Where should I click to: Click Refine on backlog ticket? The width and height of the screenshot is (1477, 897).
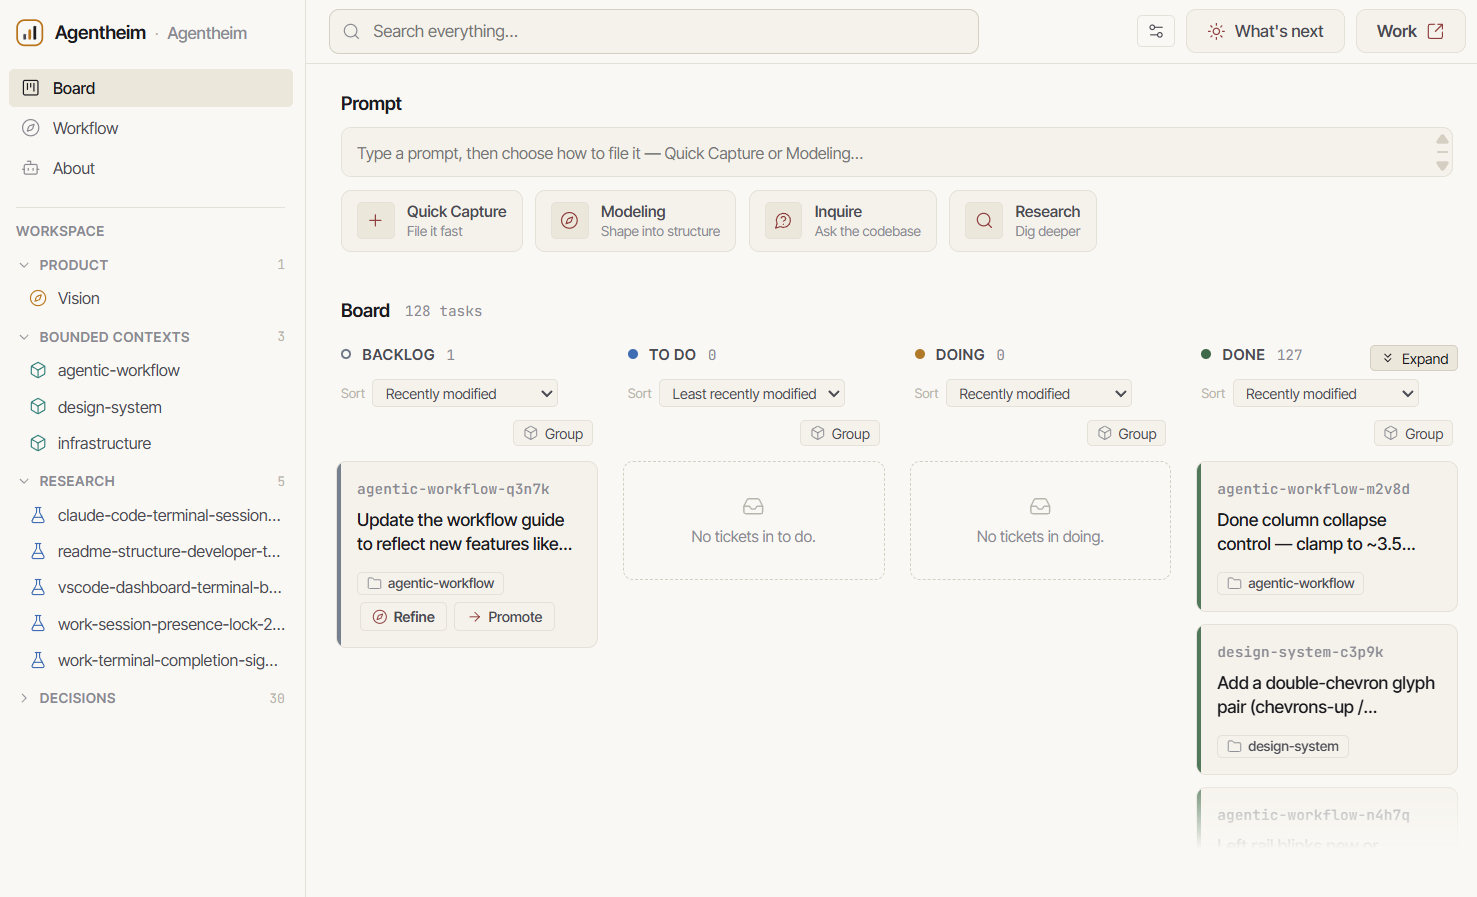[x=403, y=617]
